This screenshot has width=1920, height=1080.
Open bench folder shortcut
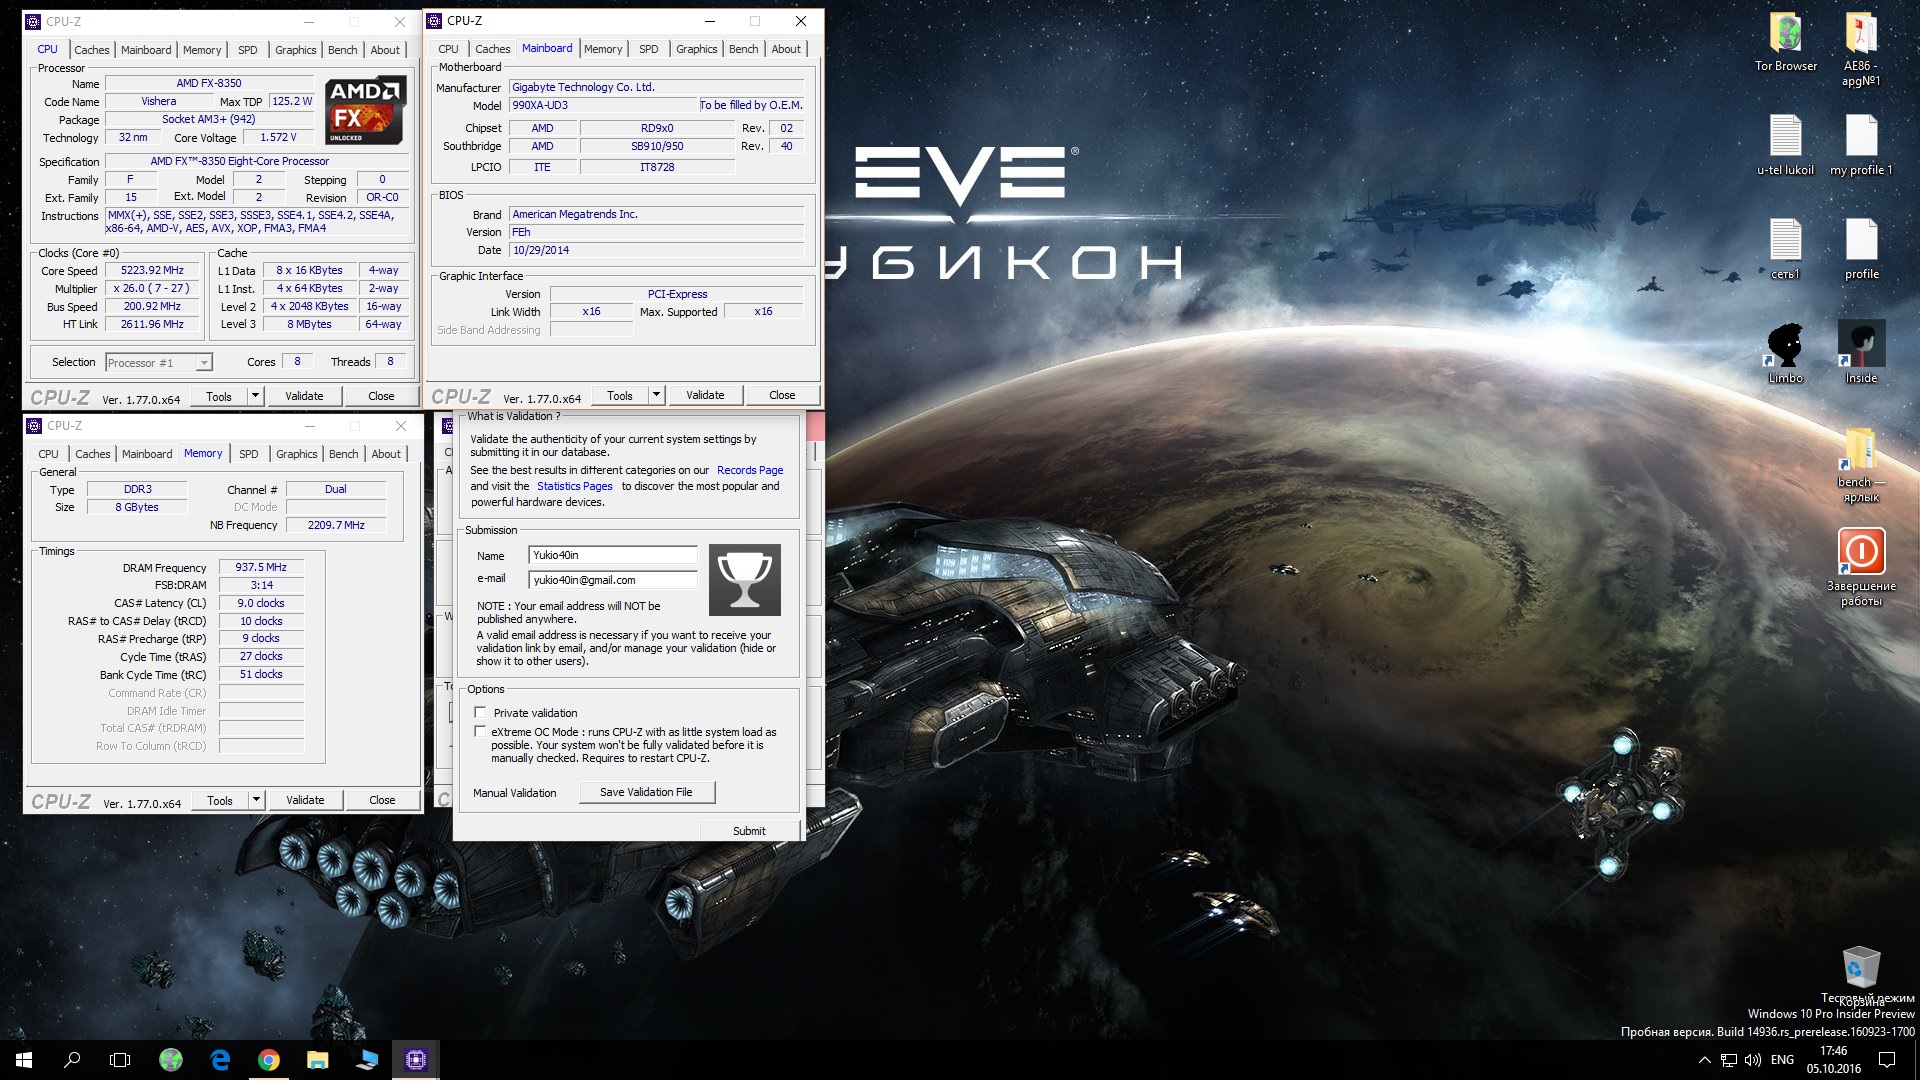[x=1861, y=465]
